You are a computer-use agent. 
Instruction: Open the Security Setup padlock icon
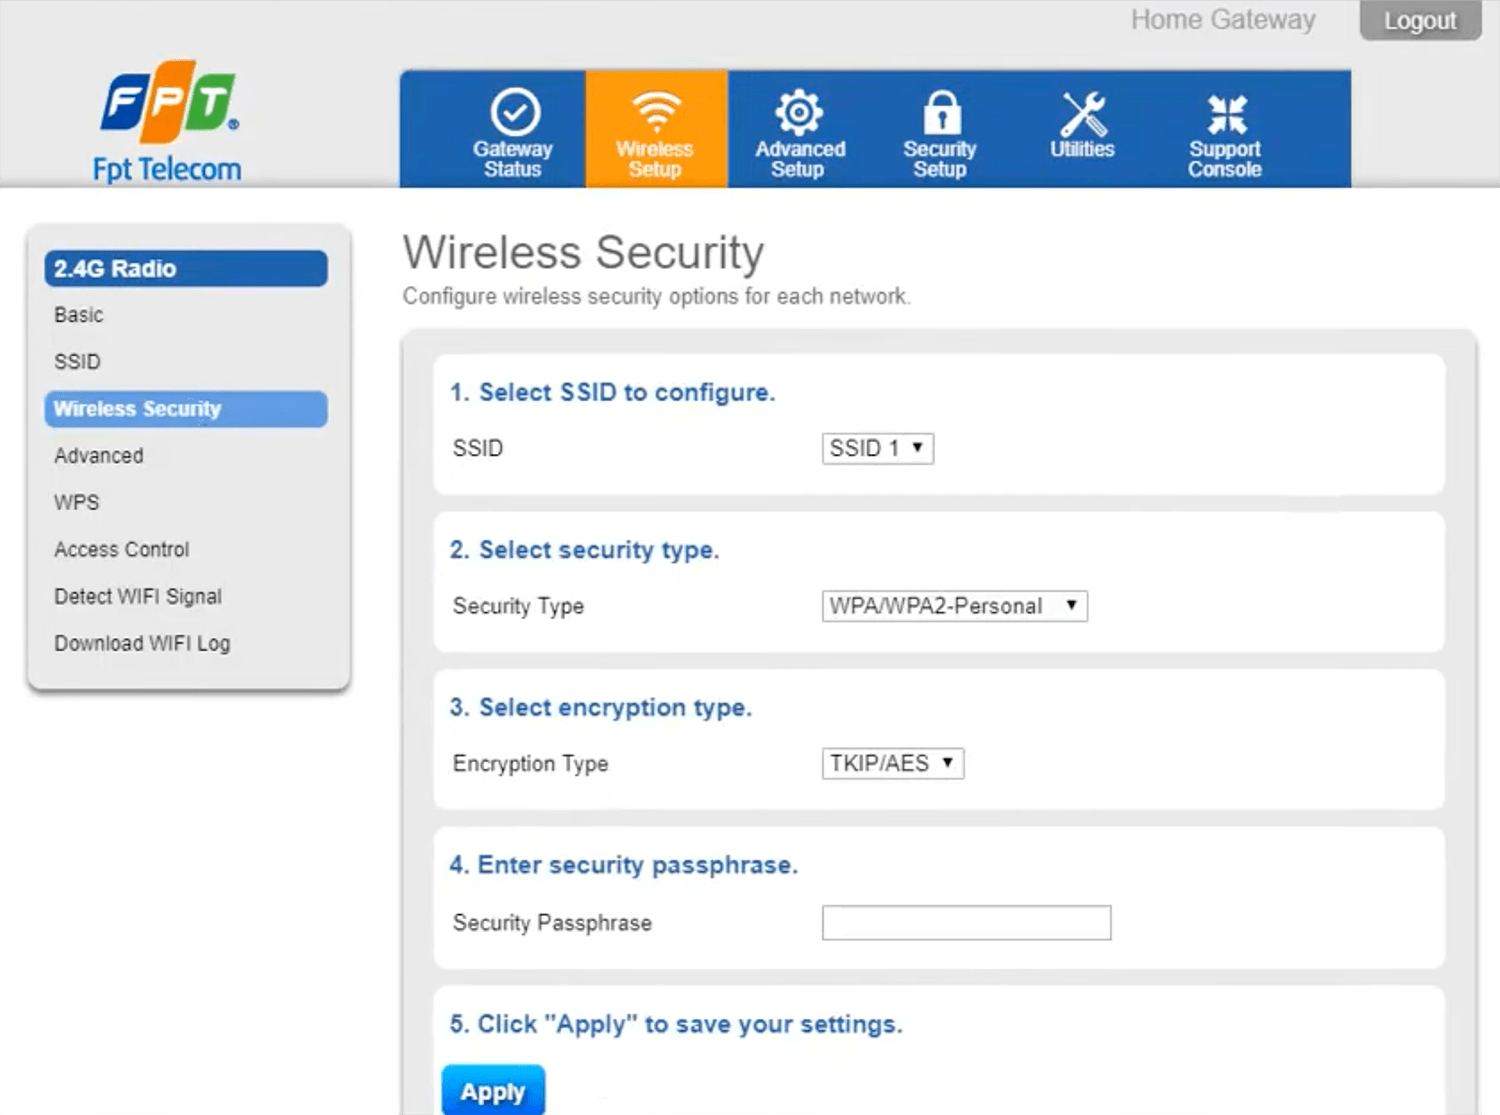(941, 112)
